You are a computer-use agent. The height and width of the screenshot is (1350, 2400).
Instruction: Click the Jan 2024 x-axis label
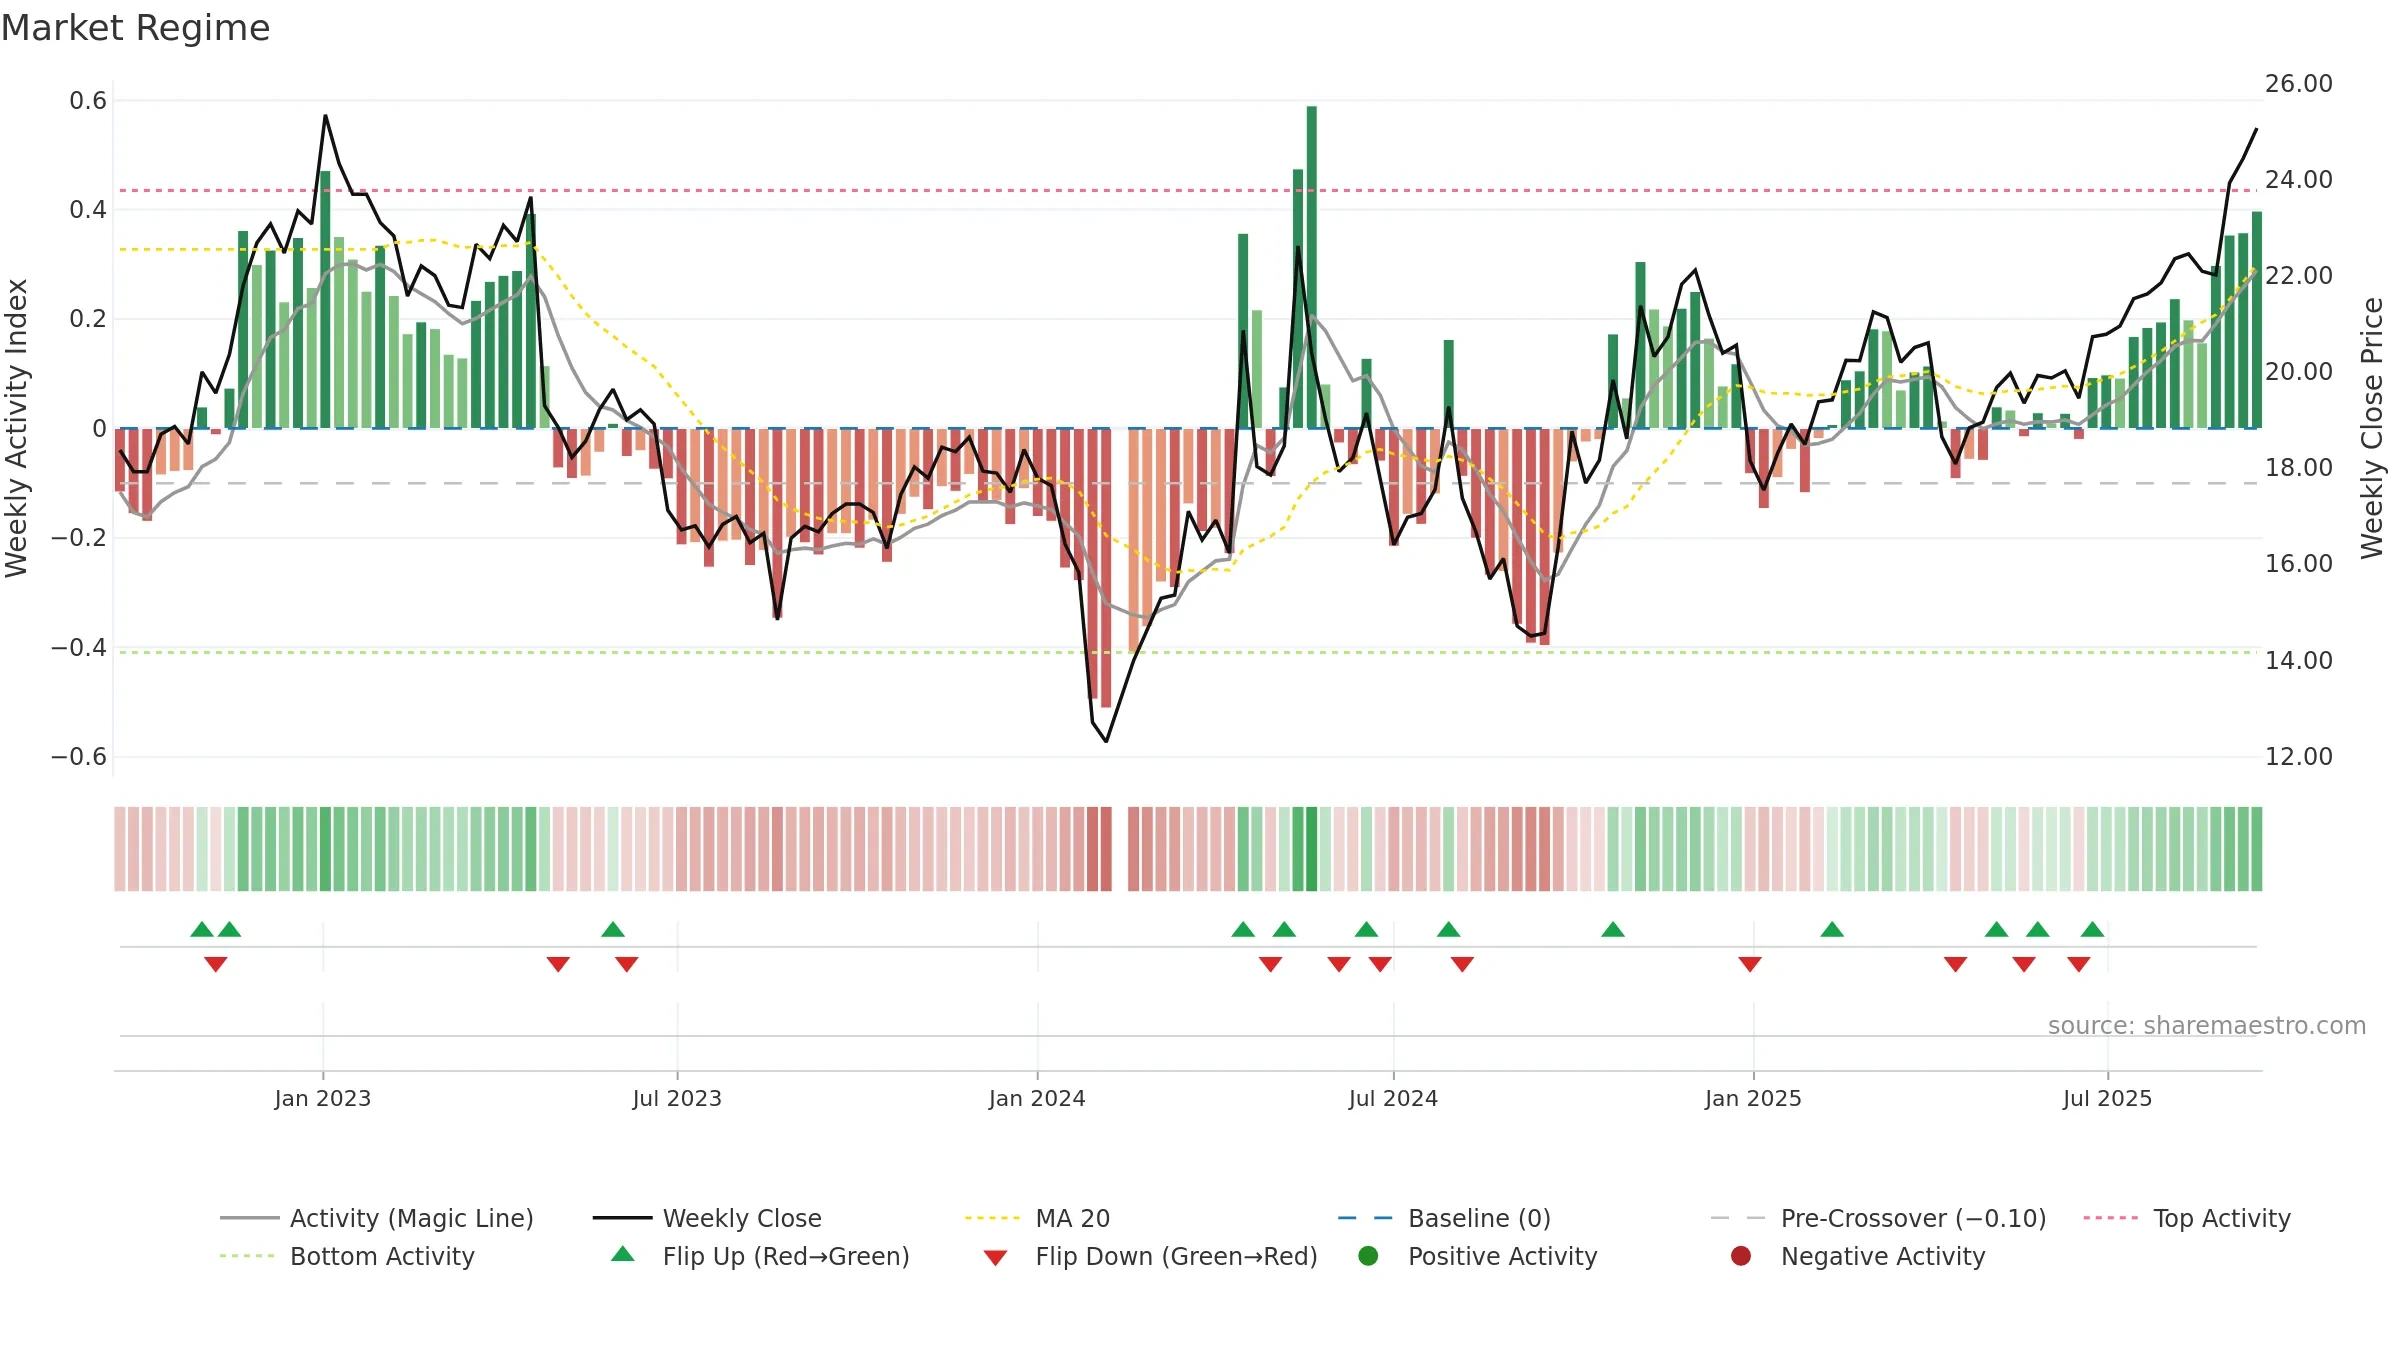click(x=1037, y=1098)
